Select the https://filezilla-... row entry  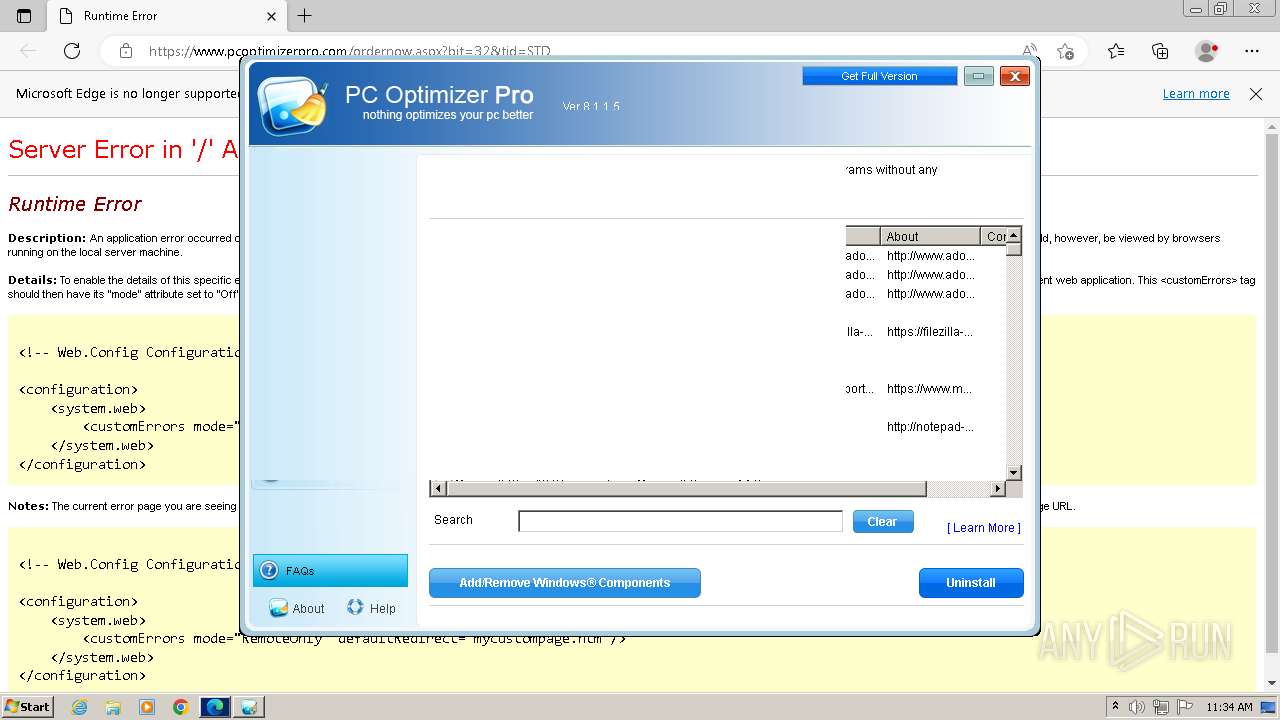930,332
